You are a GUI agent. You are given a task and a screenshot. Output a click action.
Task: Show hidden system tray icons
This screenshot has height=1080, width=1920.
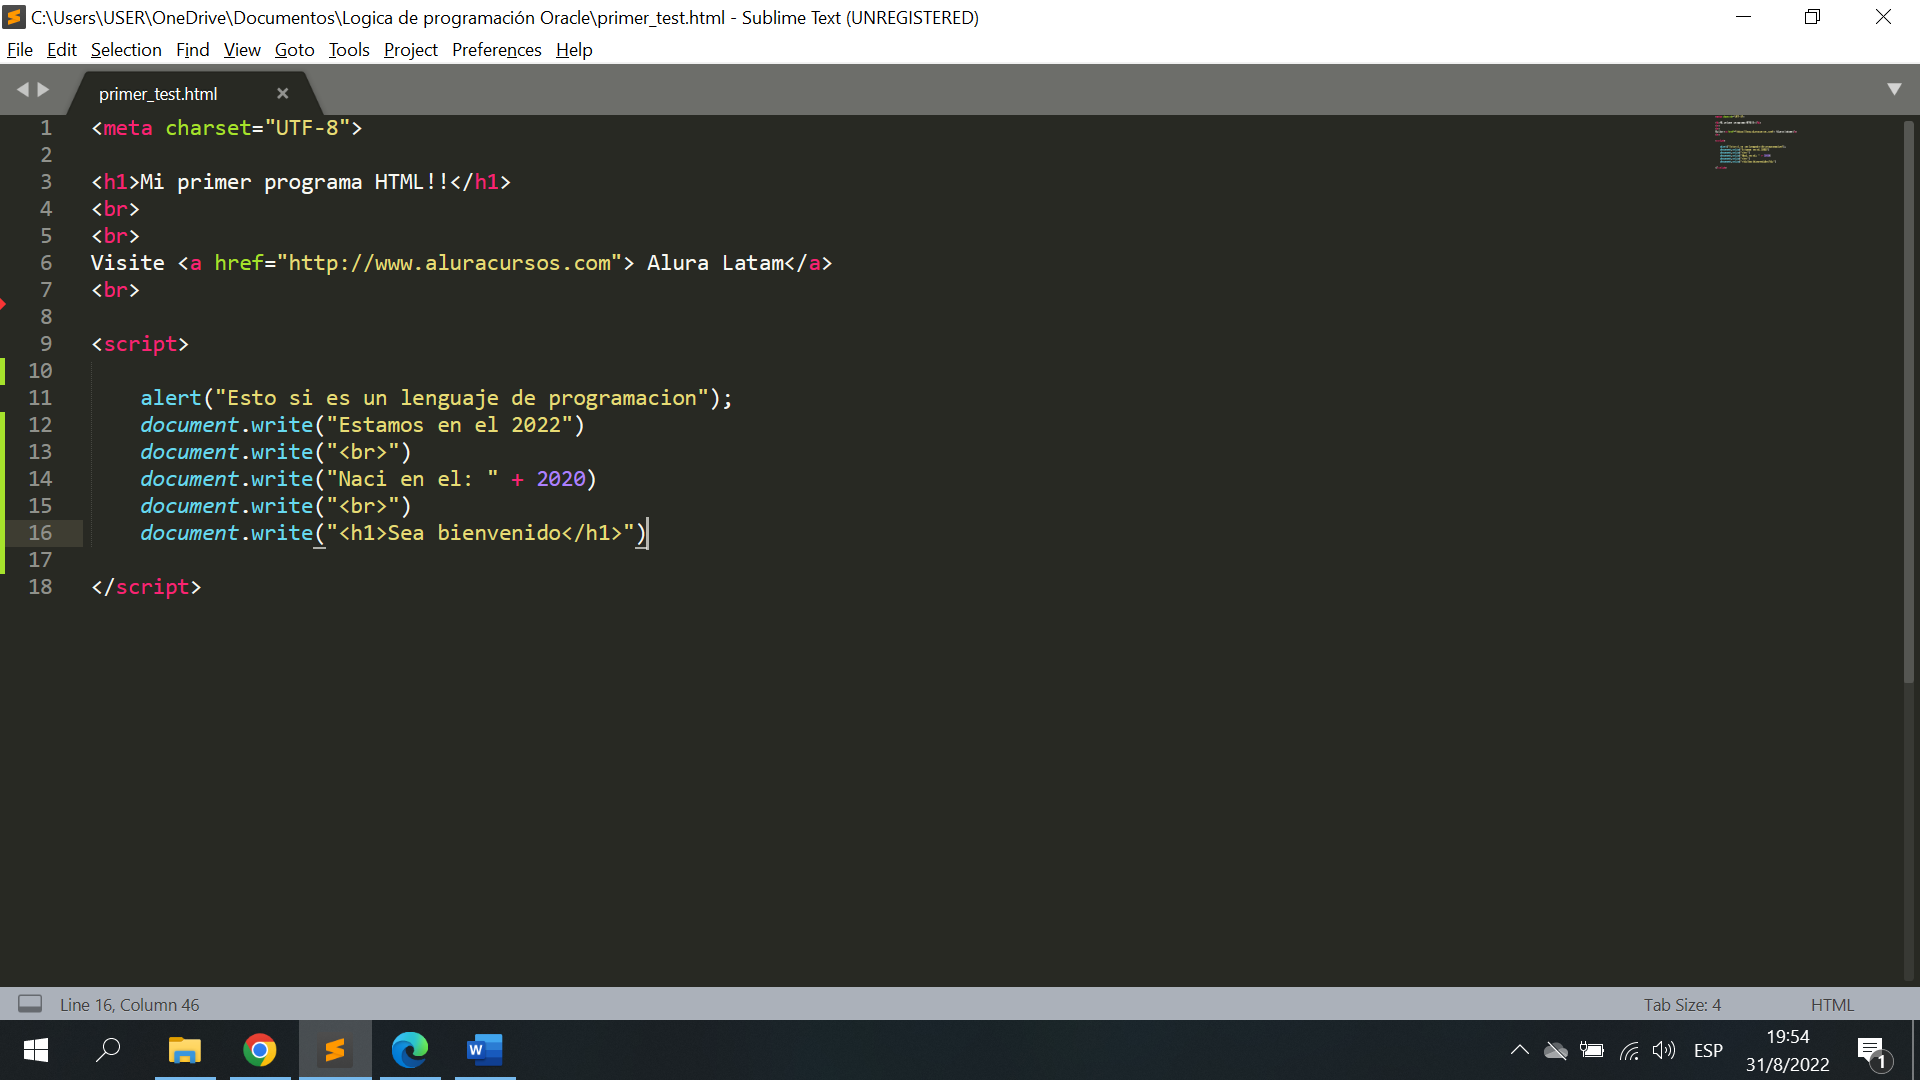tap(1519, 1050)
